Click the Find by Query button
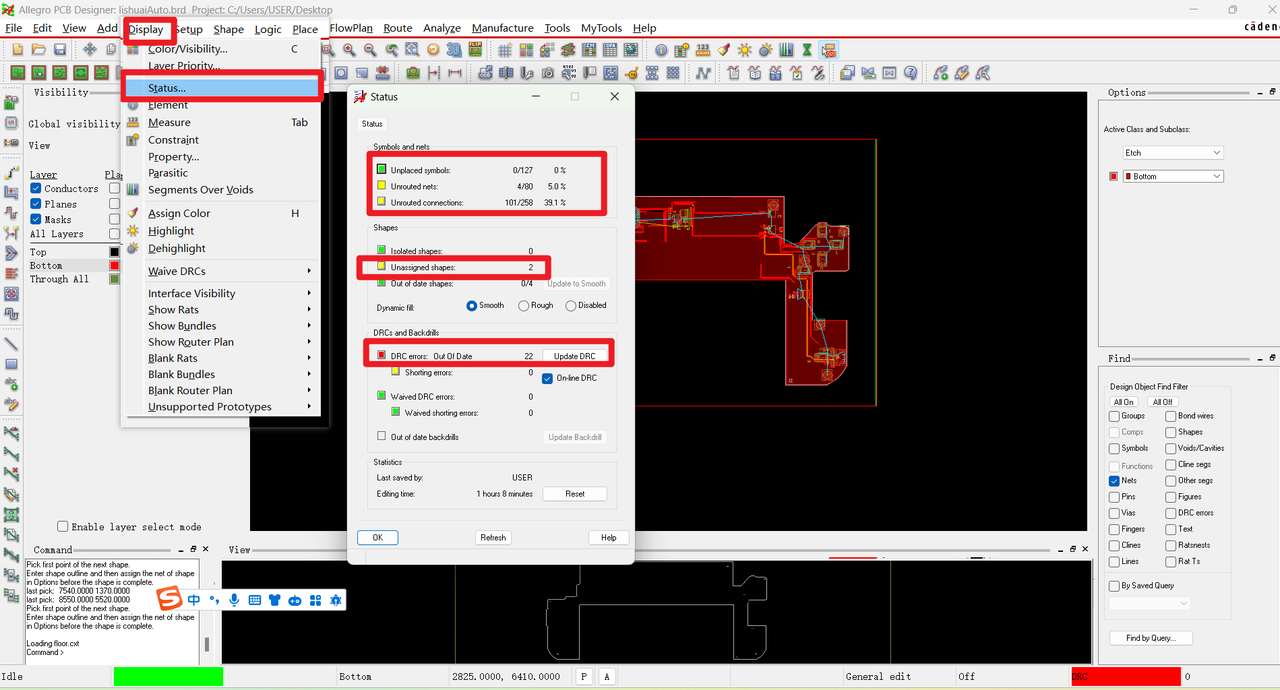Screen dimensions: 1280x690 1151,638
